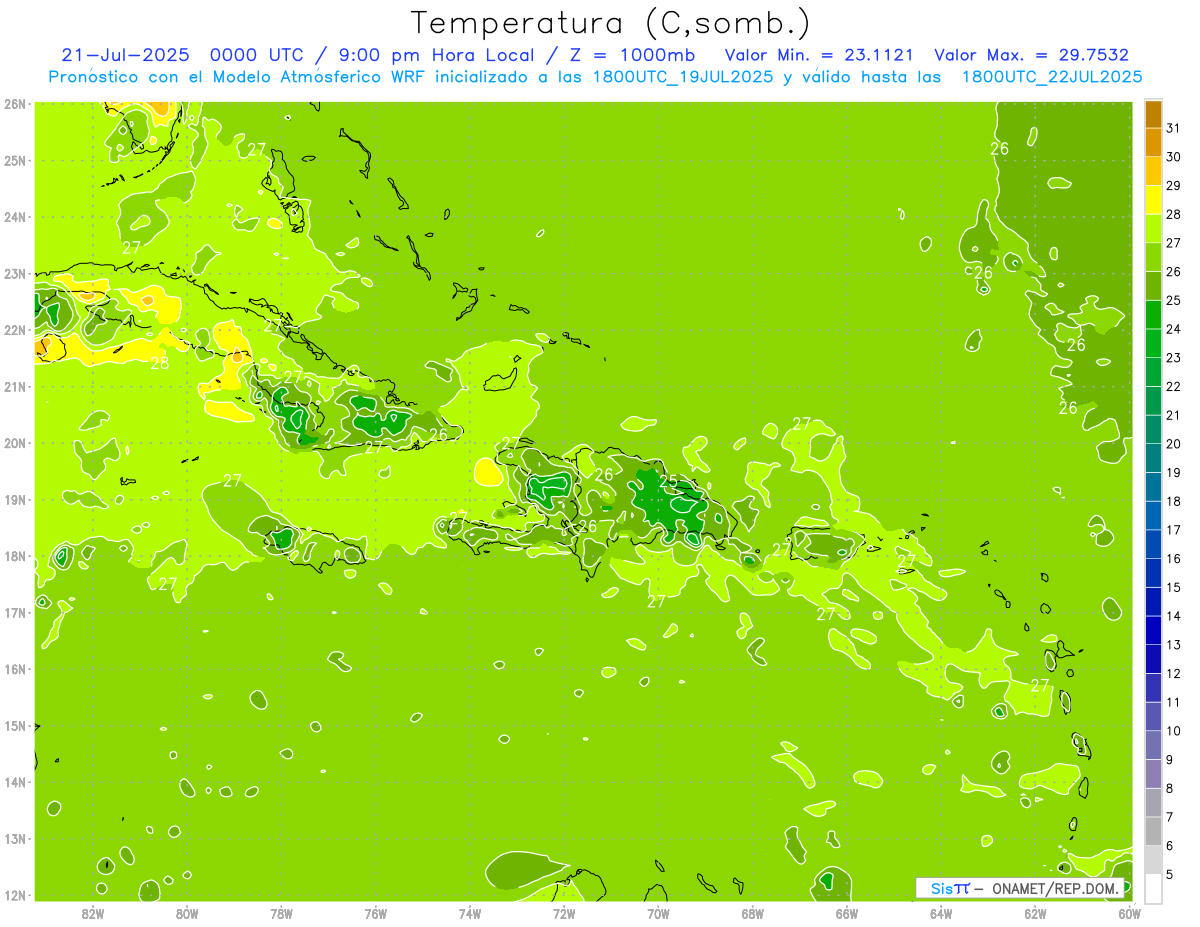Click the 'Sisπ' logo text
The width and height of the screenshot is (1200, 927).
click(950, 888)
